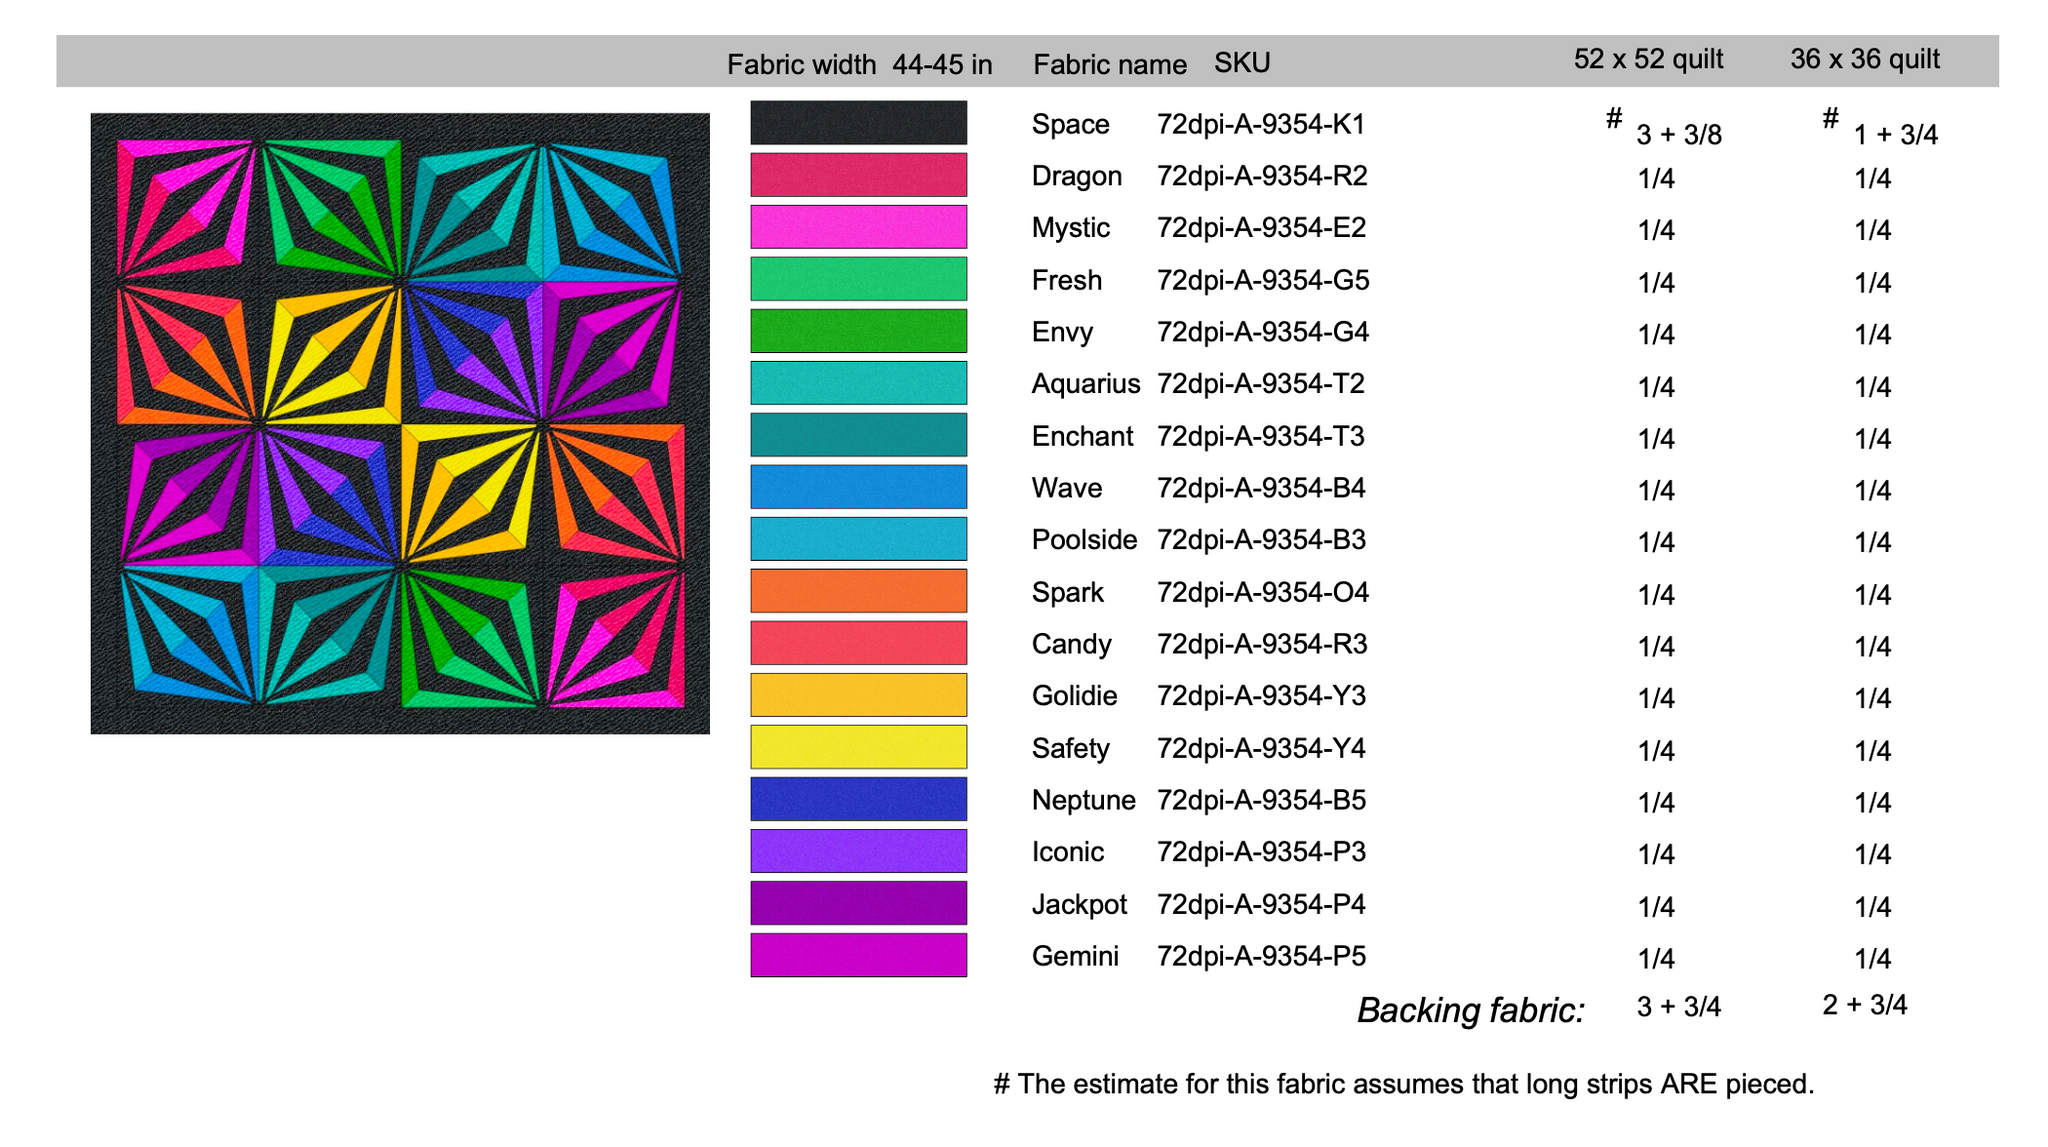Select the 'Fabric name' header label

tap(1110, 65)
